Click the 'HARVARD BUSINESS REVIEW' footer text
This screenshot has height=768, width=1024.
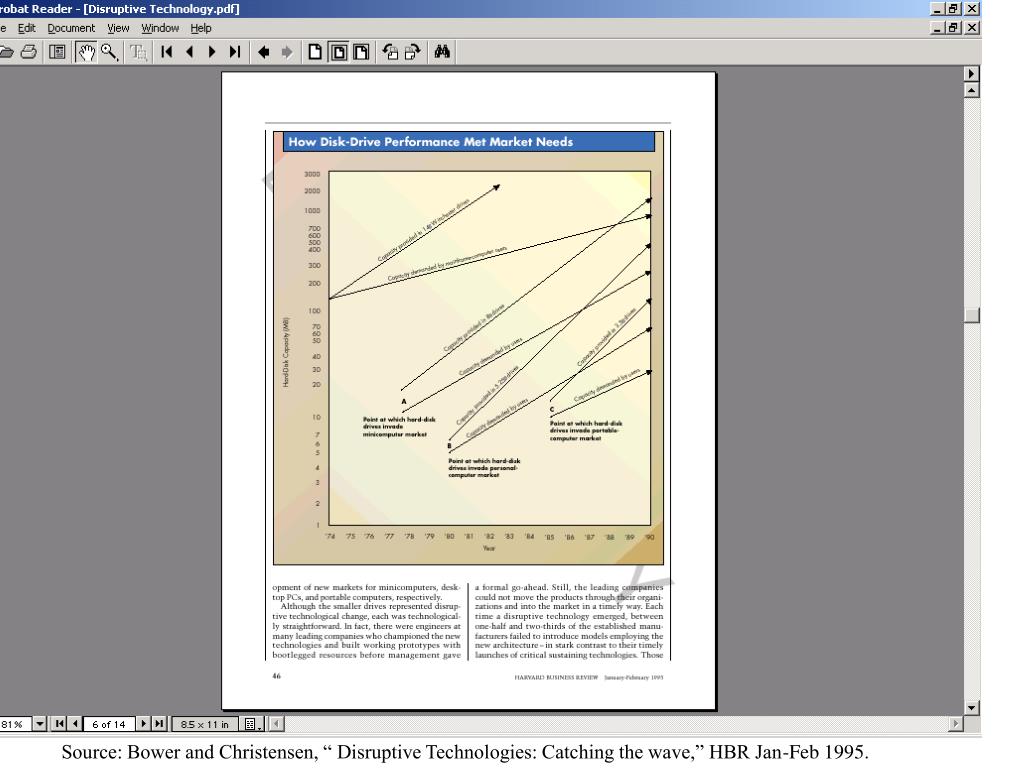click(556, 677)
